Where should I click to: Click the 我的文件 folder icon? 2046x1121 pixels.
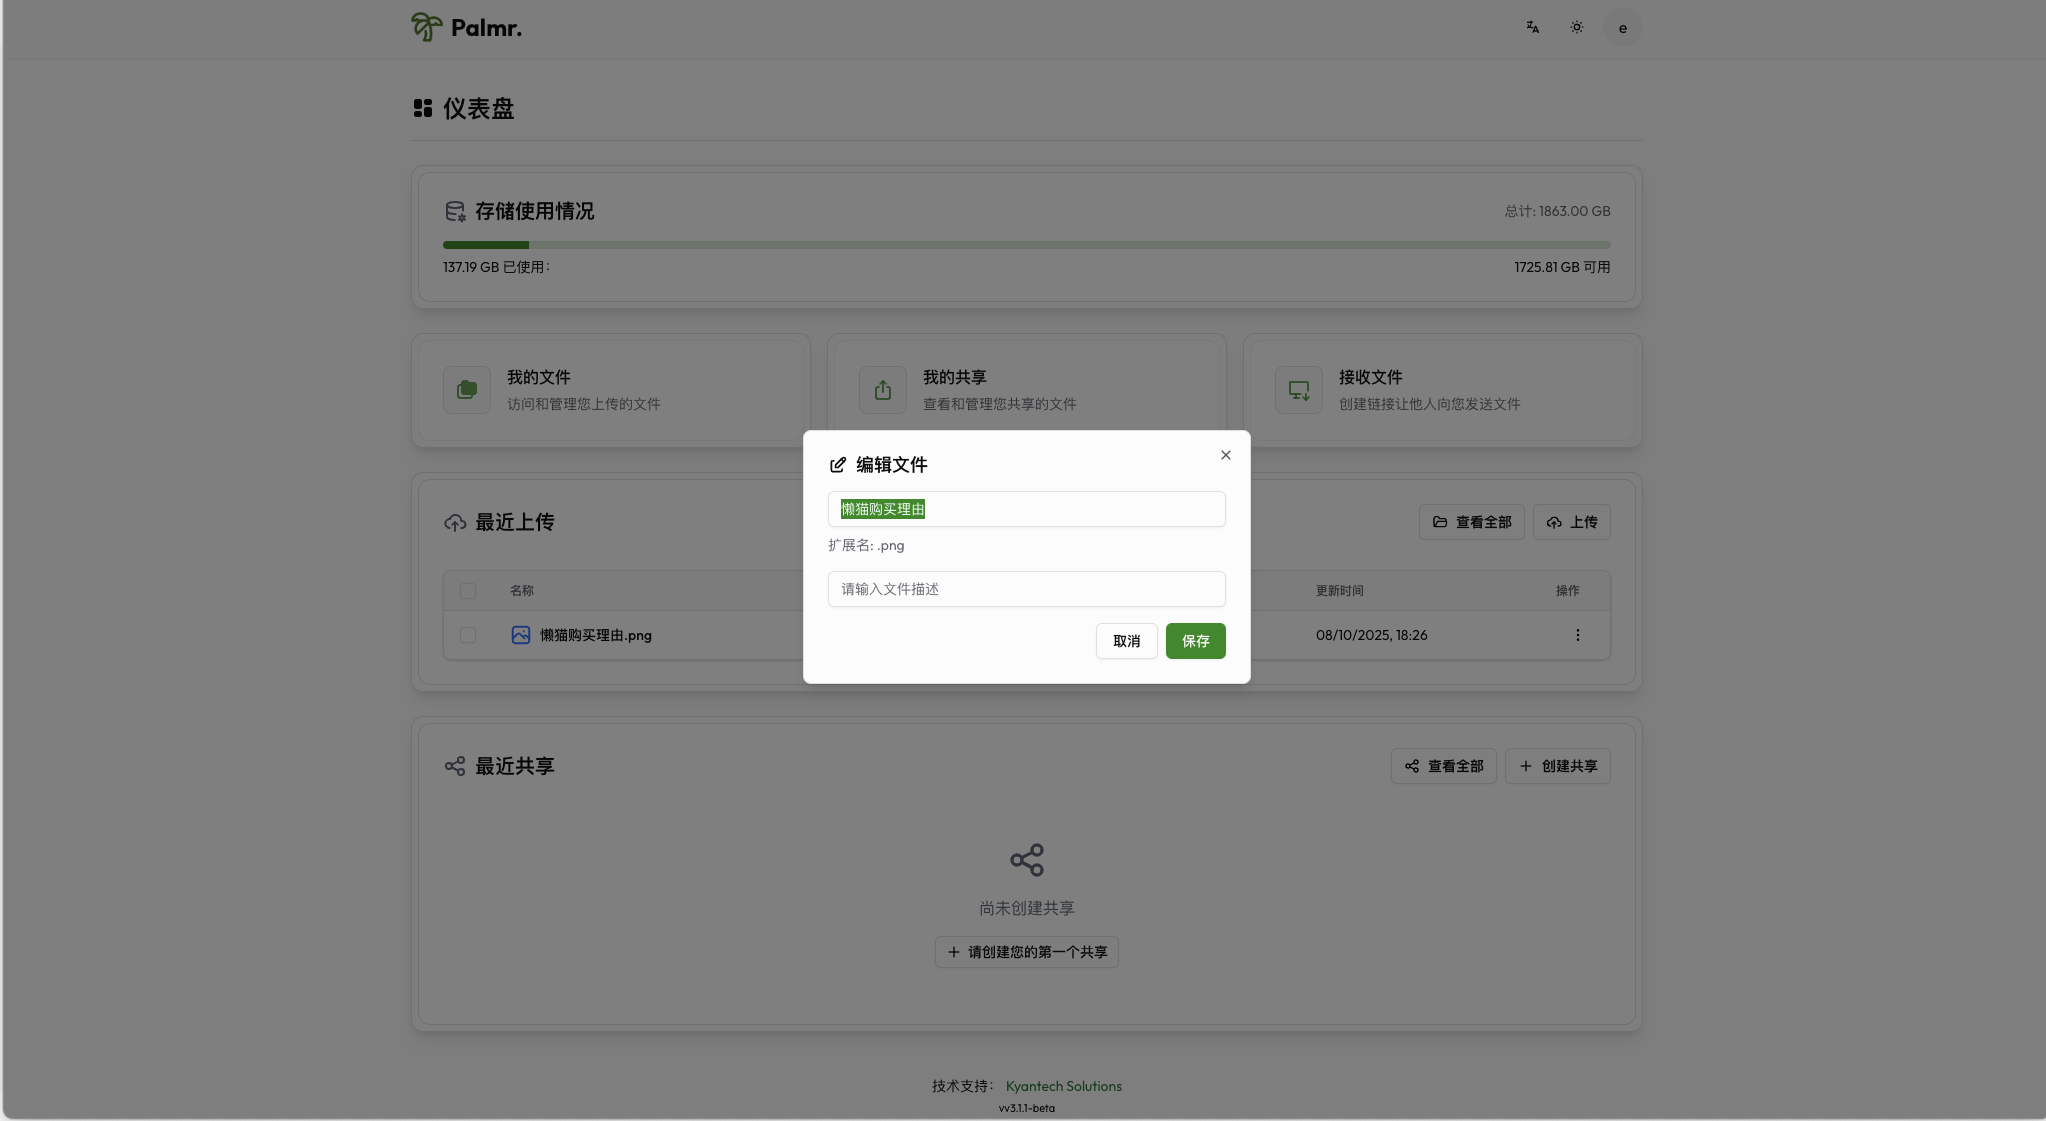[x=467, y=390]
